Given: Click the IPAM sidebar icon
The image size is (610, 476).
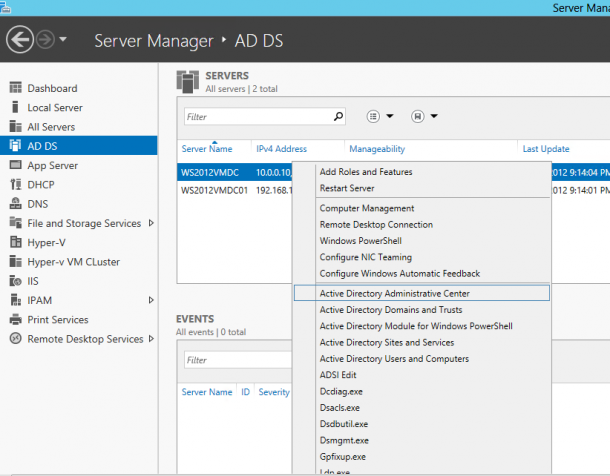Looking at the screenshot, I should click(16, 300).
